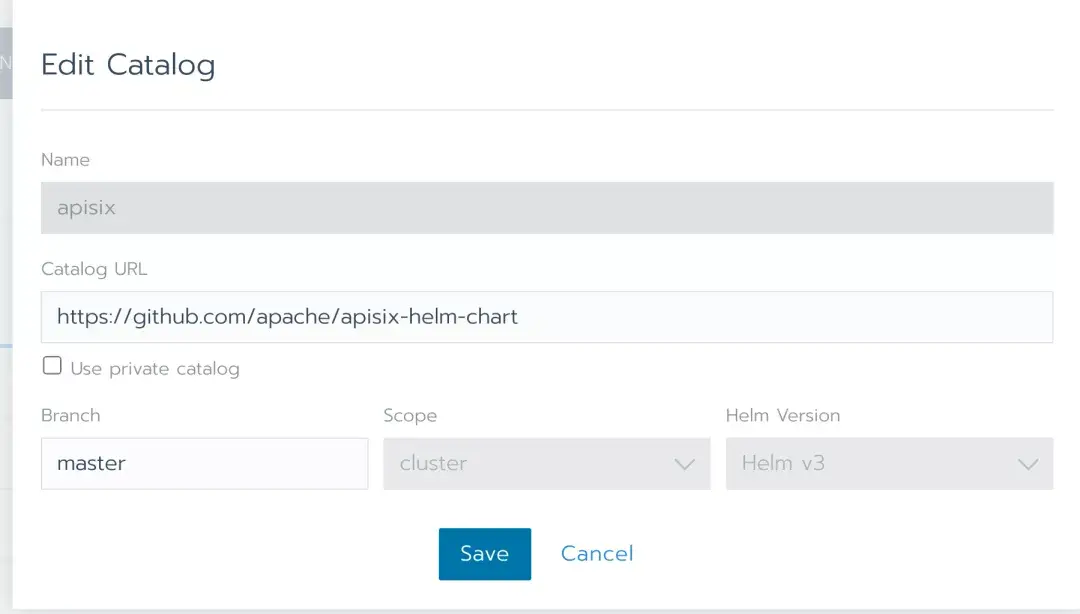1080x614 pixels.
Task: Enable the Use private catalog checkbox
Action: tap(52, 365)
